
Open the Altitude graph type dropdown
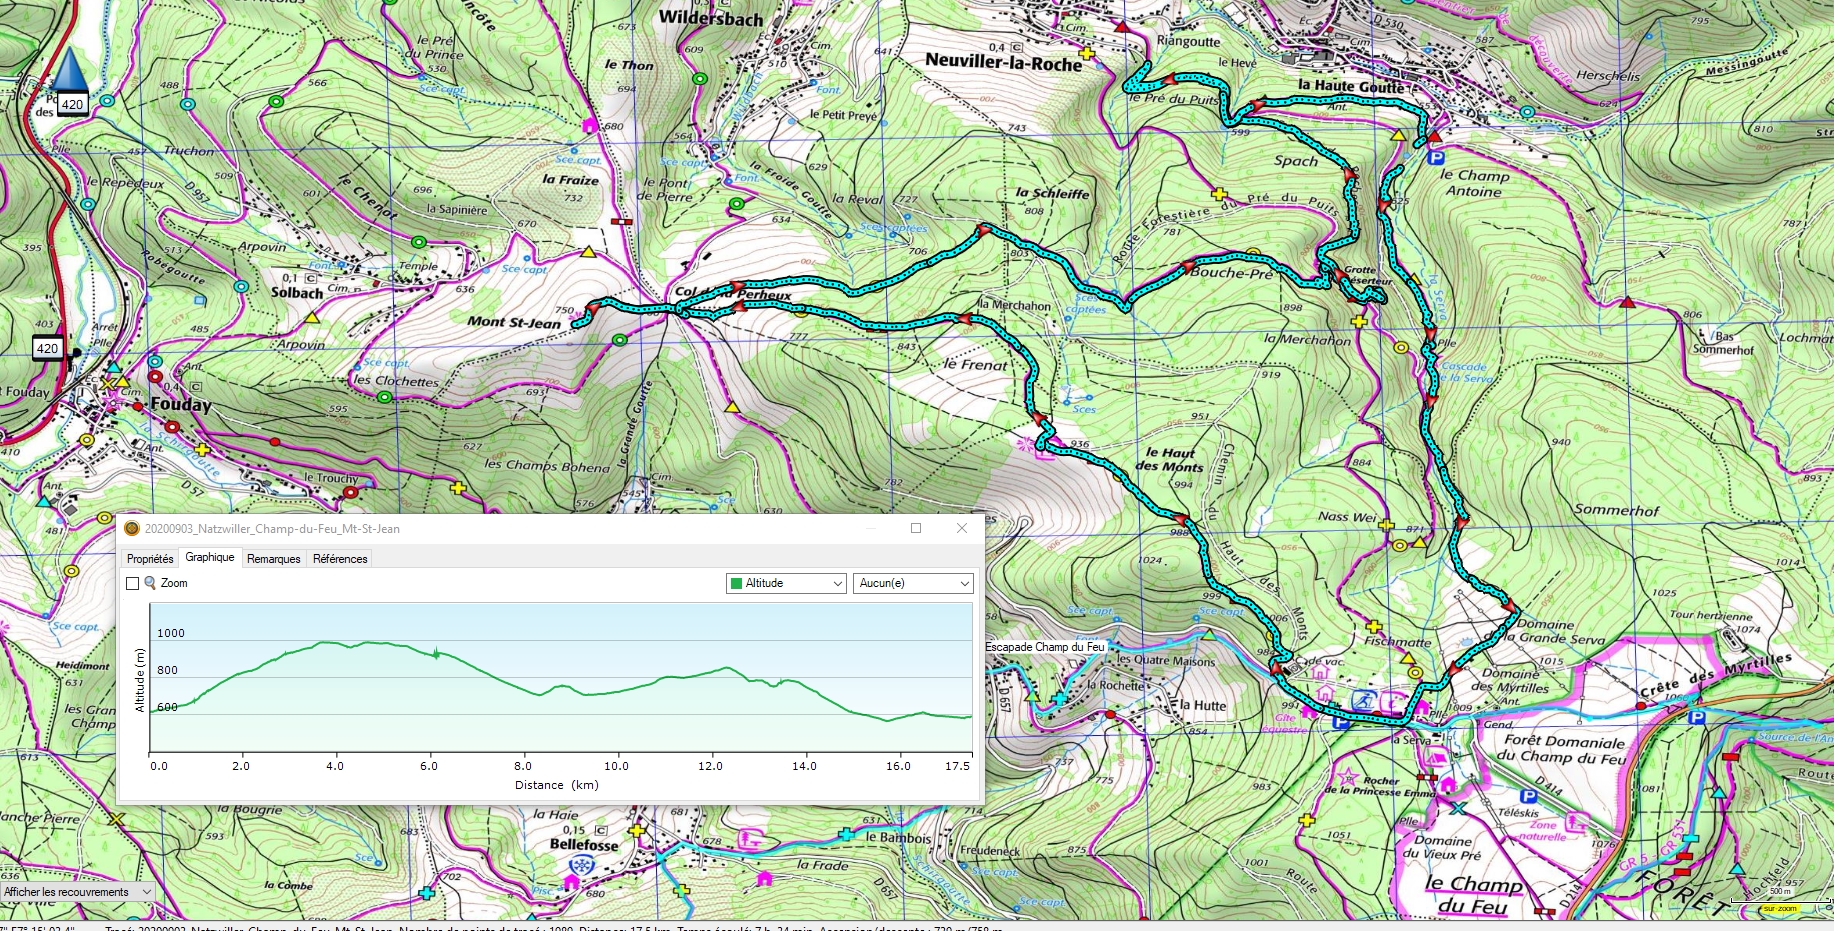tap(786, 583)
